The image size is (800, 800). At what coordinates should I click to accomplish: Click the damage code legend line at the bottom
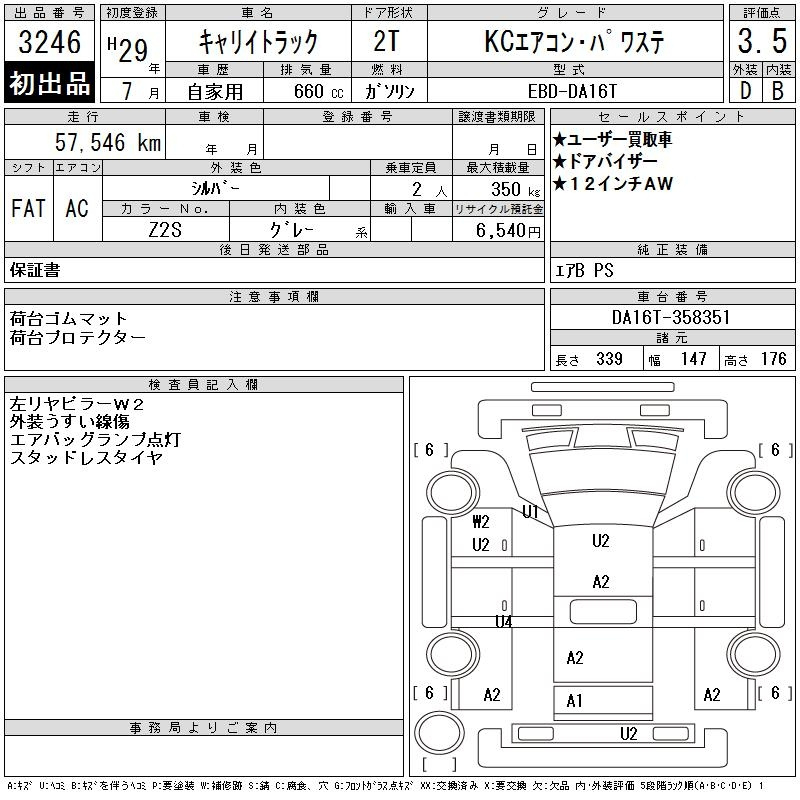(x=385, y=786)
